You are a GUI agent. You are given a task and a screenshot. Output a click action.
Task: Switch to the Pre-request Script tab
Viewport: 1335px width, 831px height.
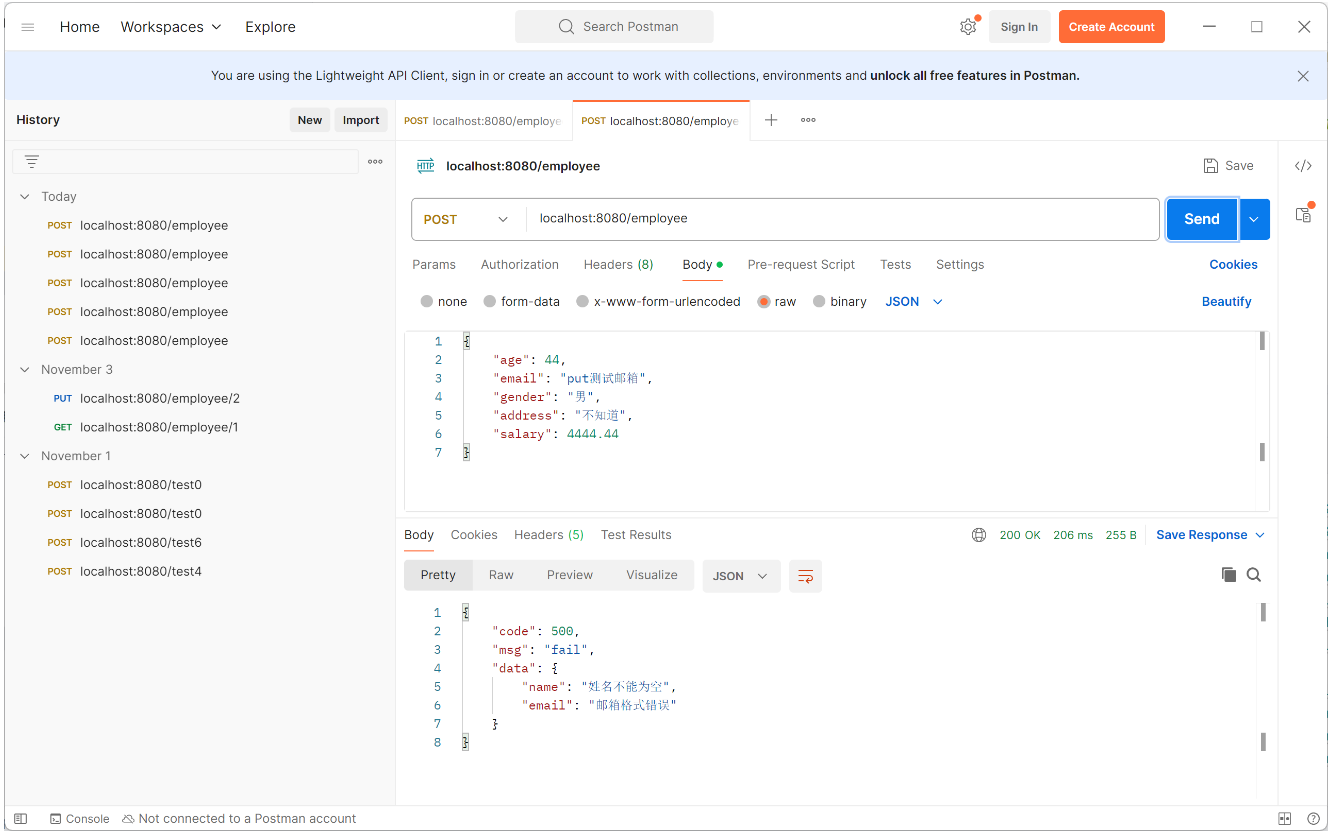[801, 265]
